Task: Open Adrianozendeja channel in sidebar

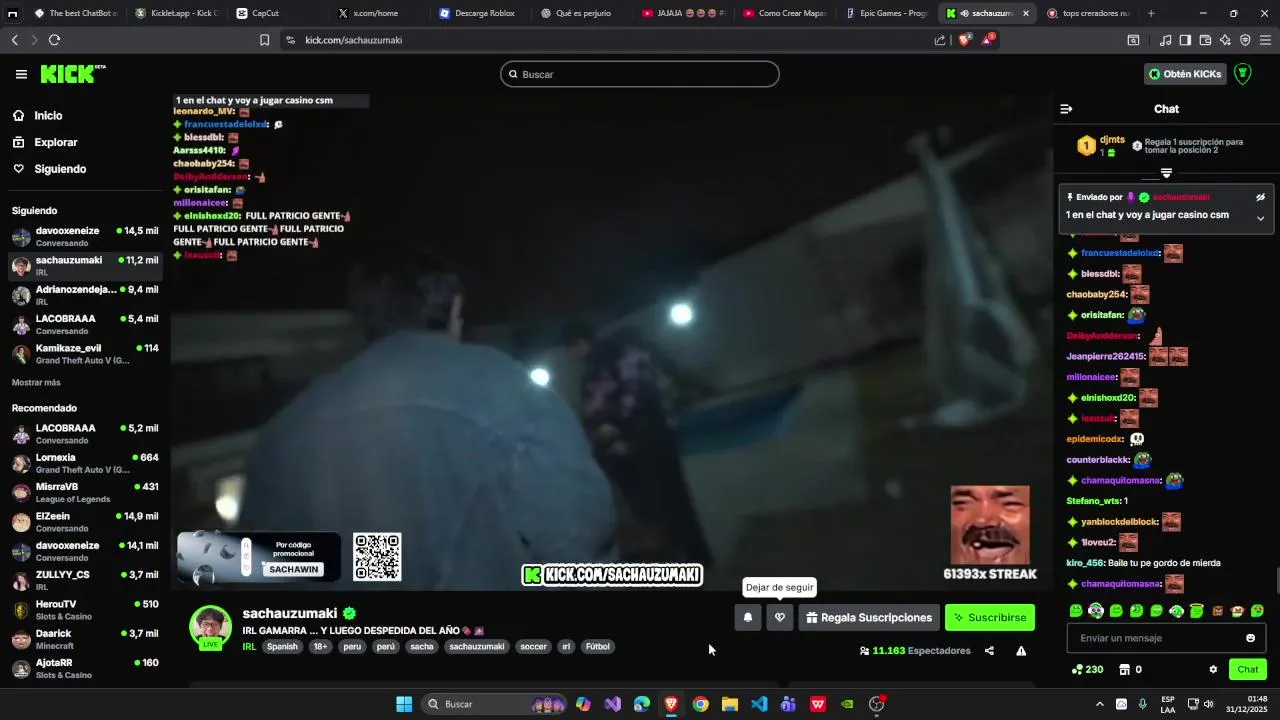Action: click(x=85, y=295)
